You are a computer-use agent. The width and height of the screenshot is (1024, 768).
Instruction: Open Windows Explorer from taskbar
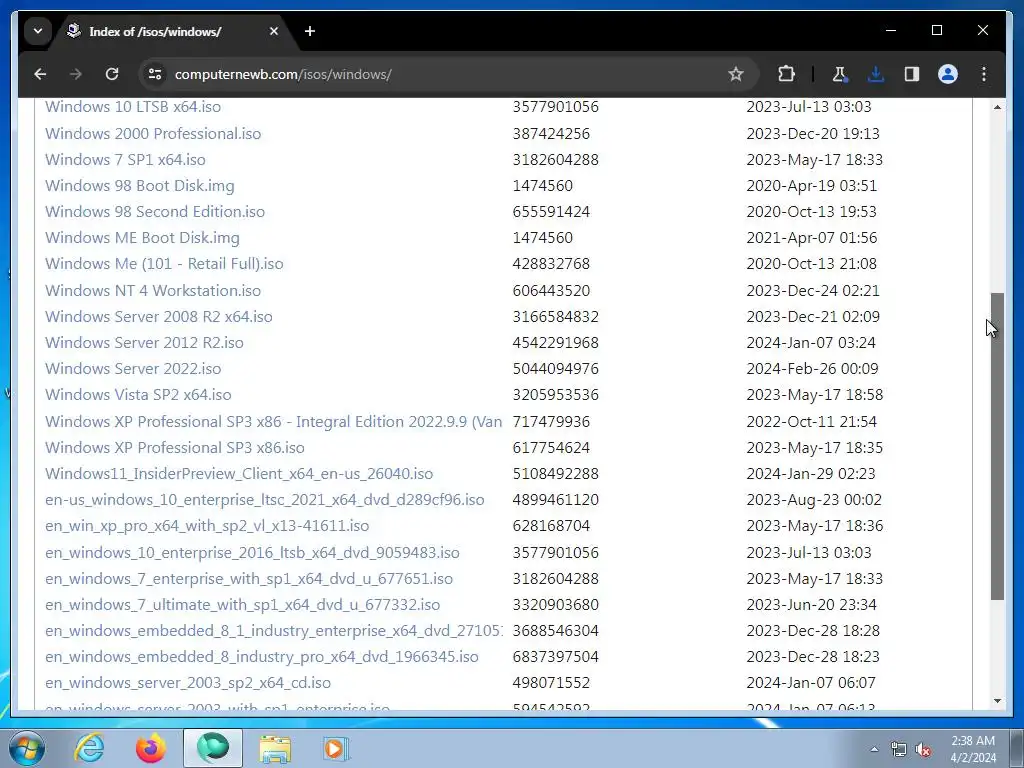tap(275, 748)
